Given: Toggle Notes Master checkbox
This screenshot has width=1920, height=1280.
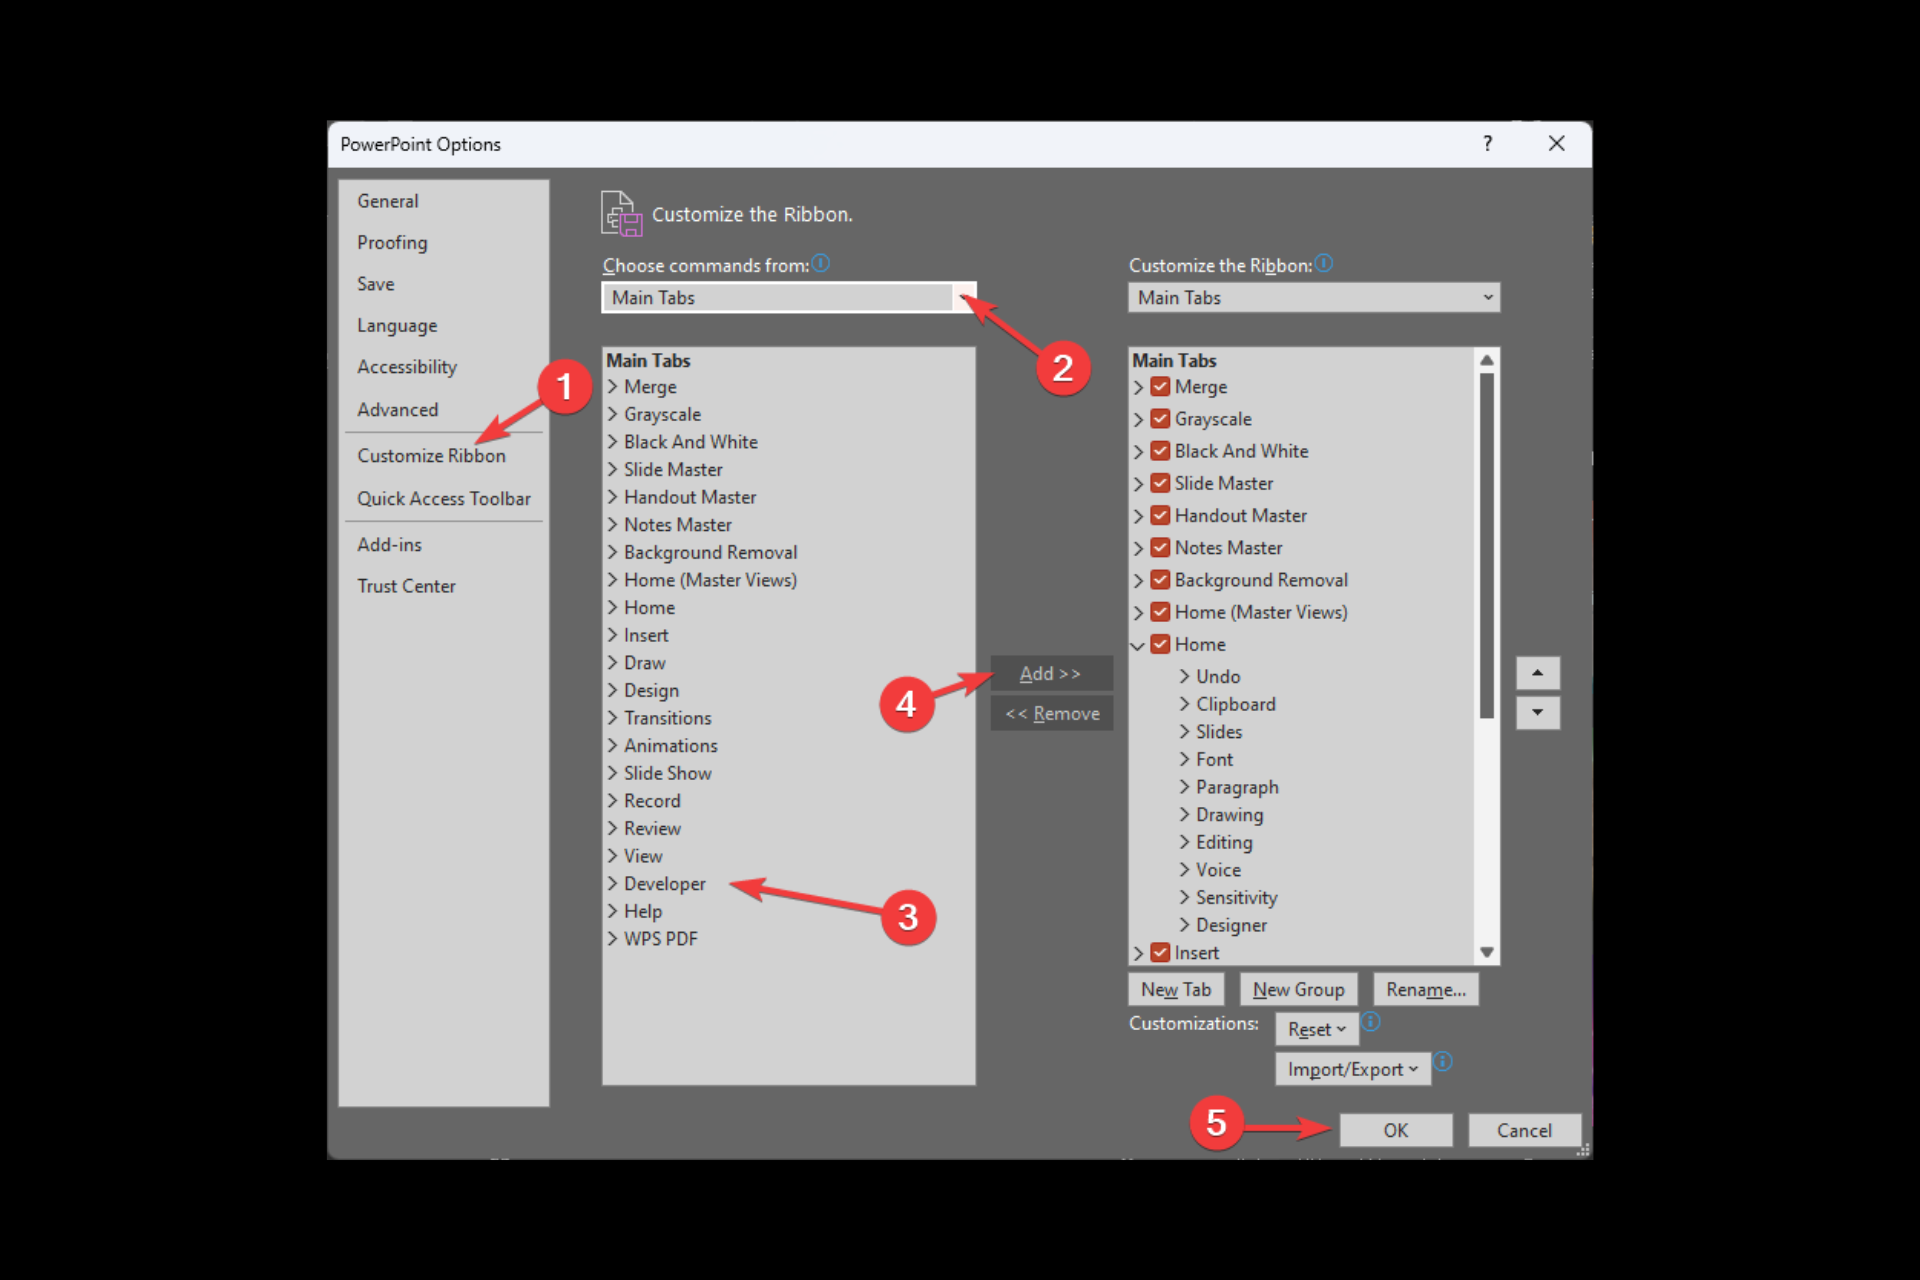Looking at the screenshot, I should [x=1160, y=547].
